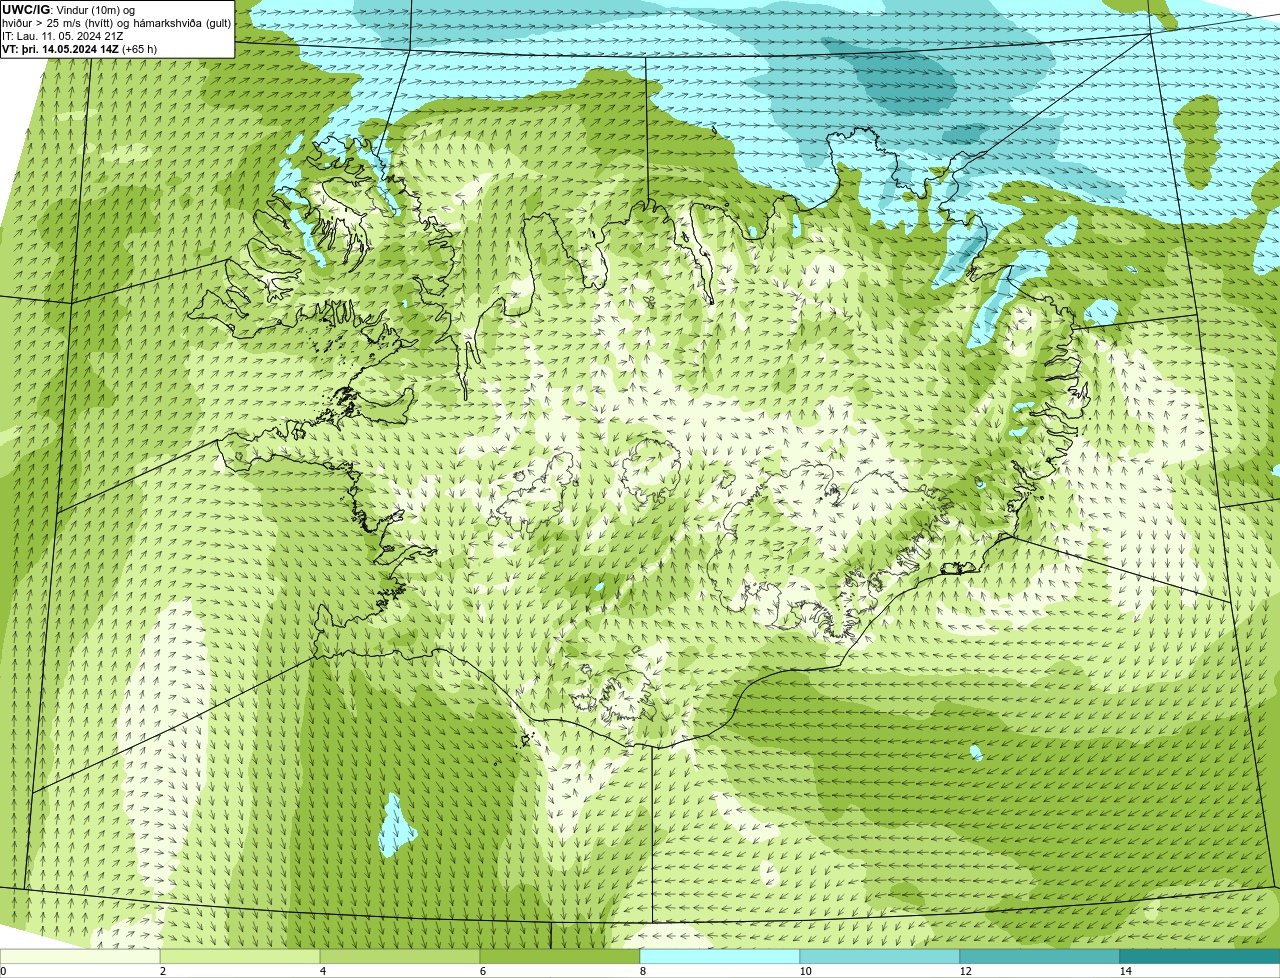Screen dimensions: 1280x978
Task: Click the legend scale label '2'
Action: (161, 971)
